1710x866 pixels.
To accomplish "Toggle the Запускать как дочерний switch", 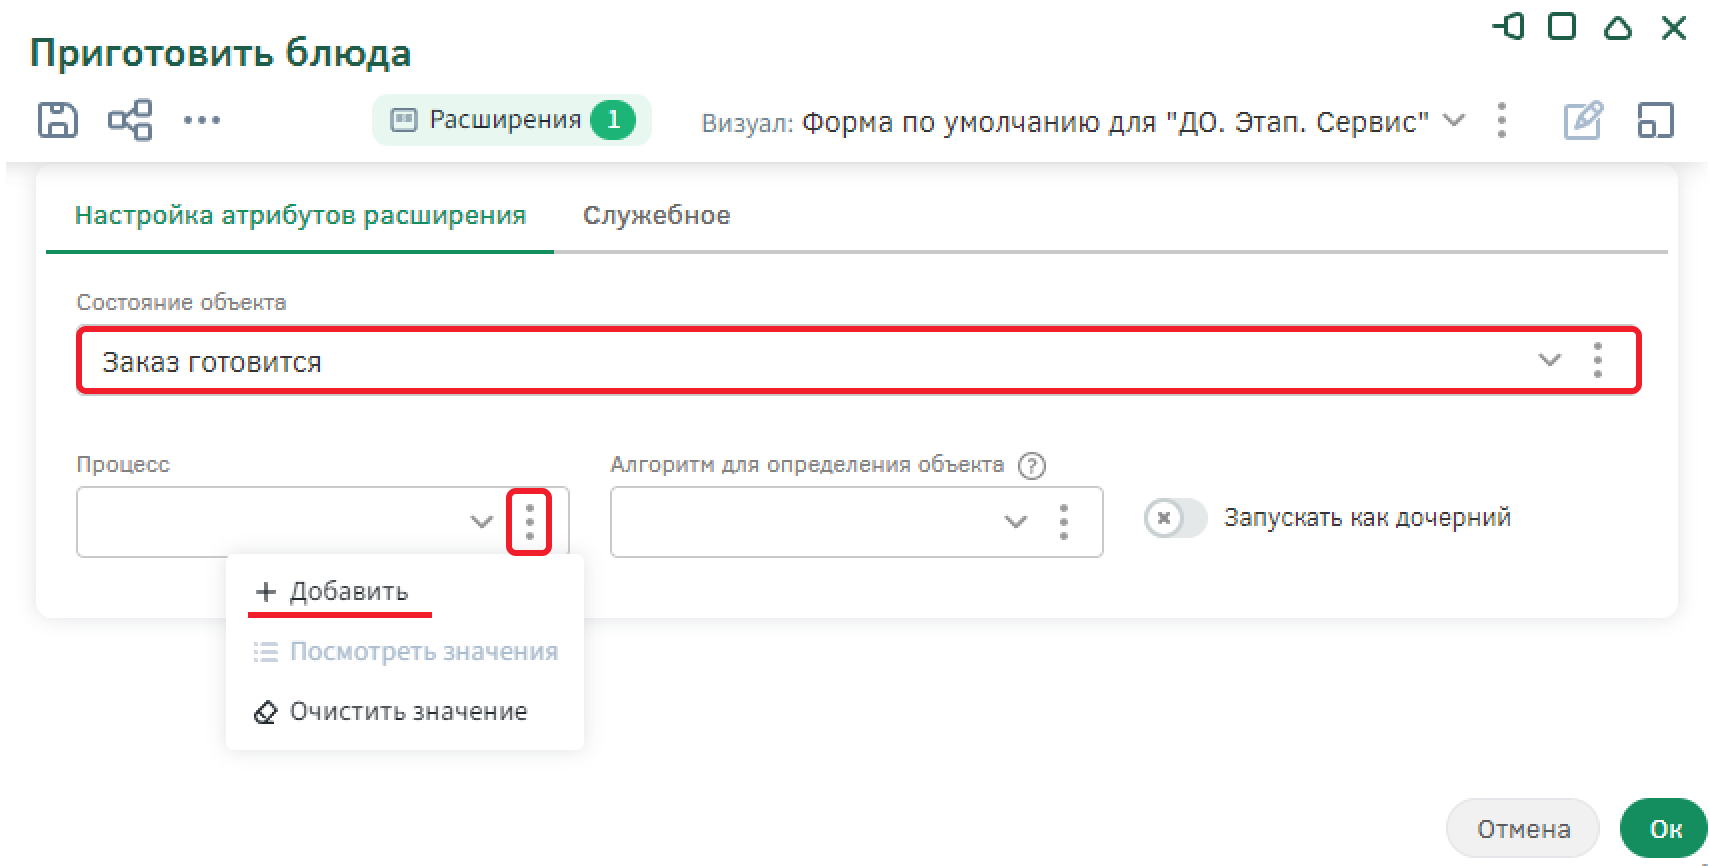I will pos(1175,518).
